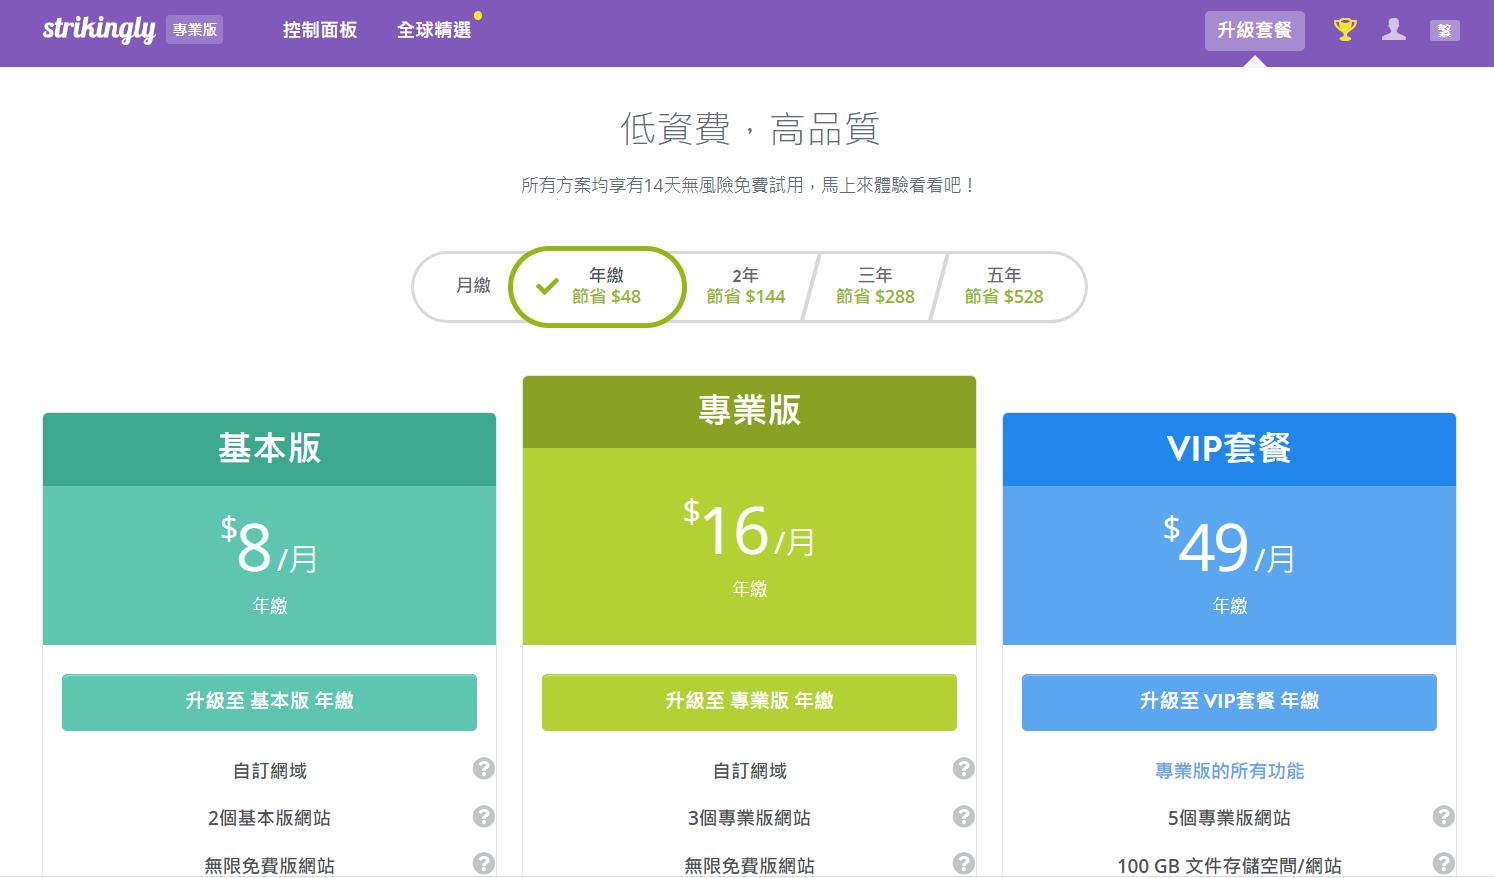Choose the 五年 節省 $528 billing plan
The width and height of the screenshot is (1494, 878).
[x=1003, y=286]
